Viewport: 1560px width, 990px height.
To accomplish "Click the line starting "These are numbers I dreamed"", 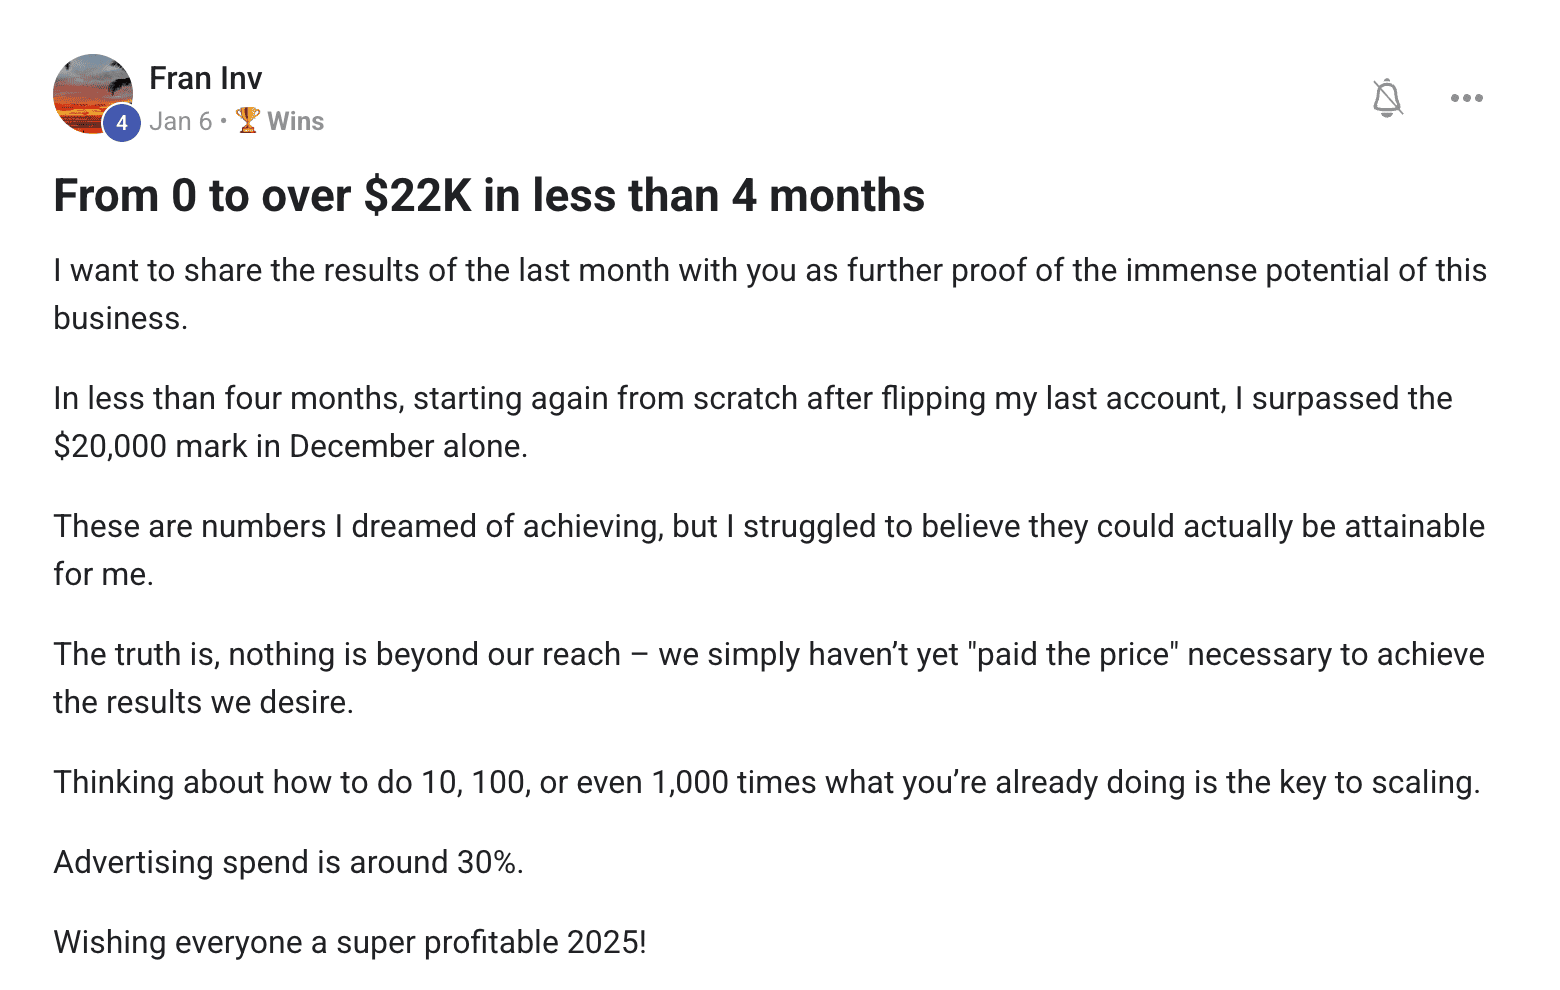I will coord(768,526).
